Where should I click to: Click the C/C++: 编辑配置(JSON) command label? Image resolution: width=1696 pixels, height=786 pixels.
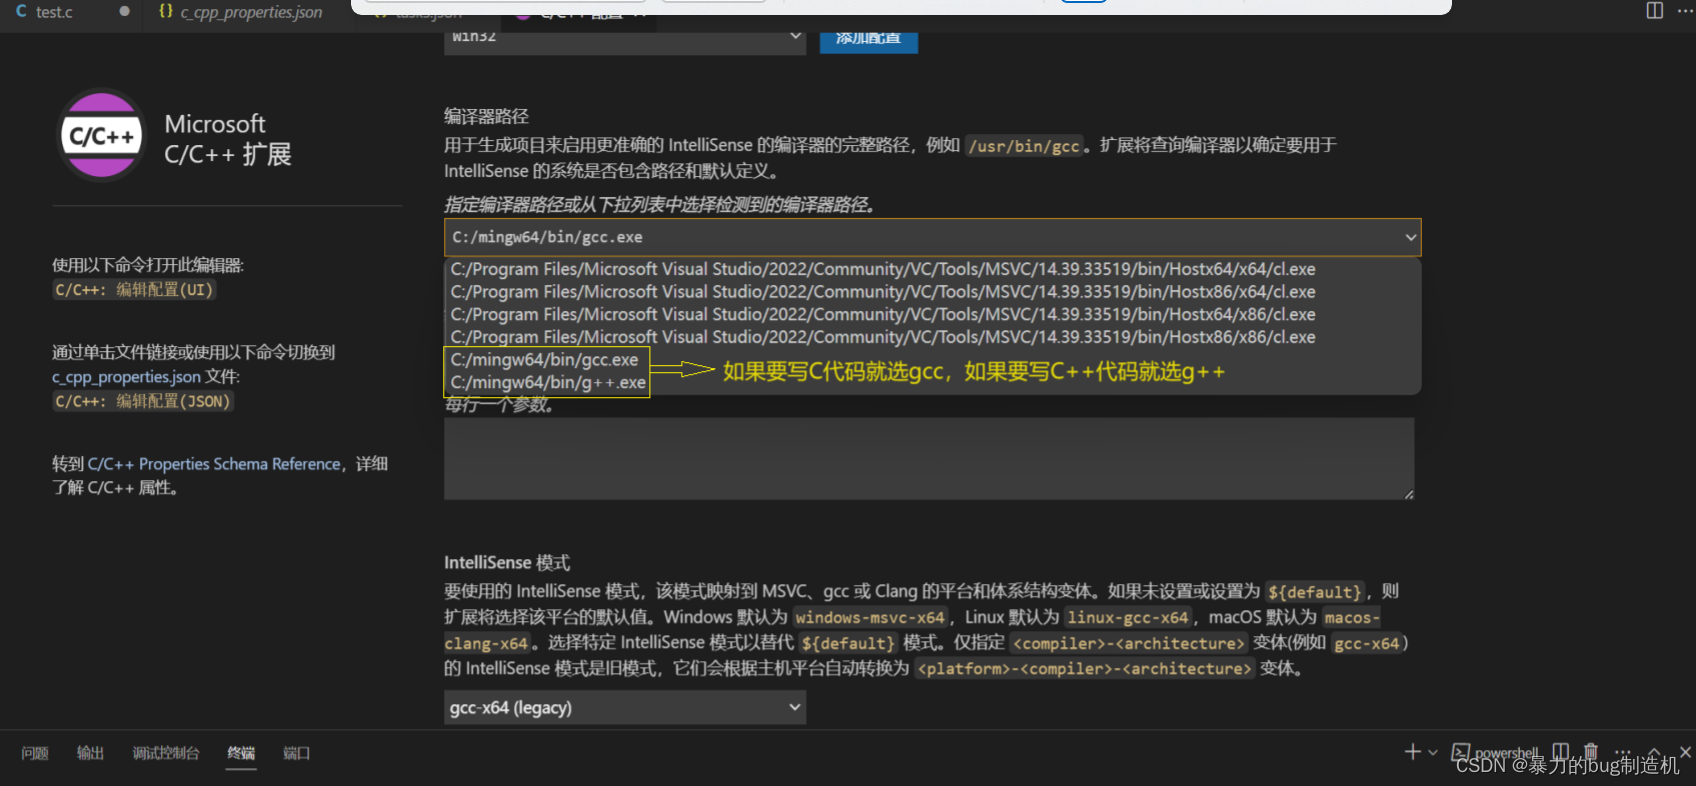(143, 401)
